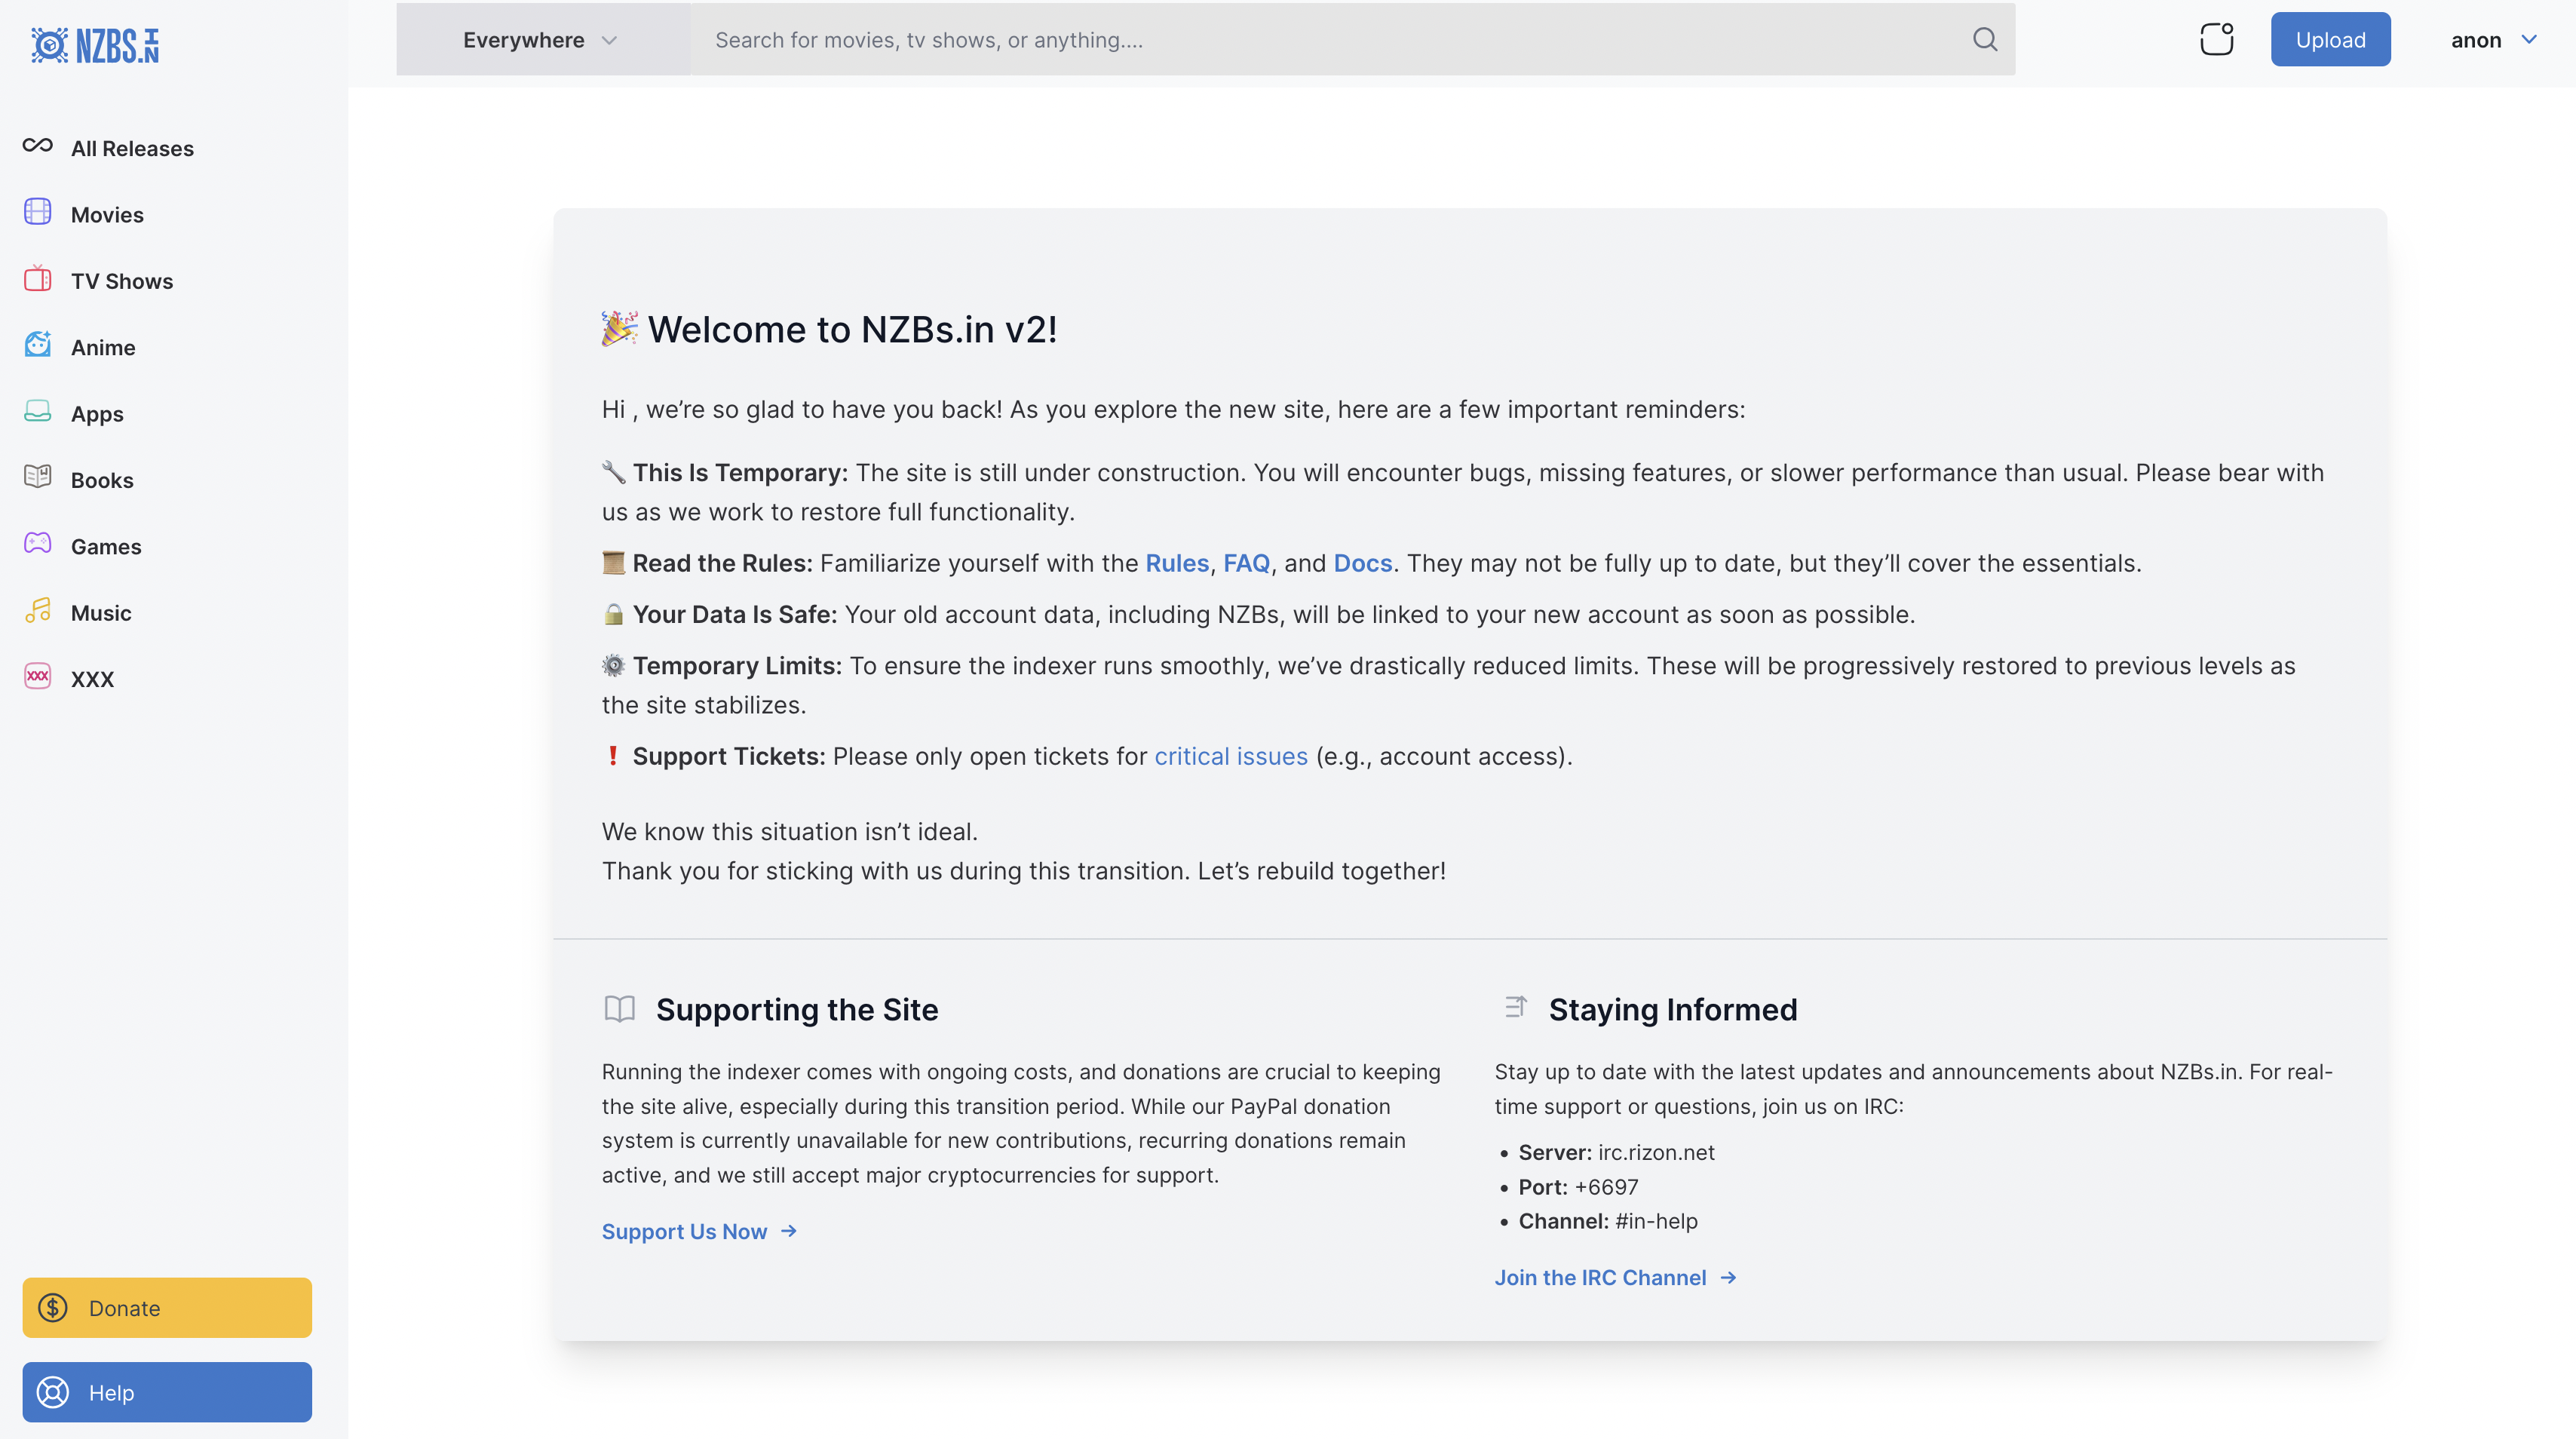2576x1439 pixels.
Task: Click the arrow next to Support Us Now
Action: click(x=789, y=1231)
